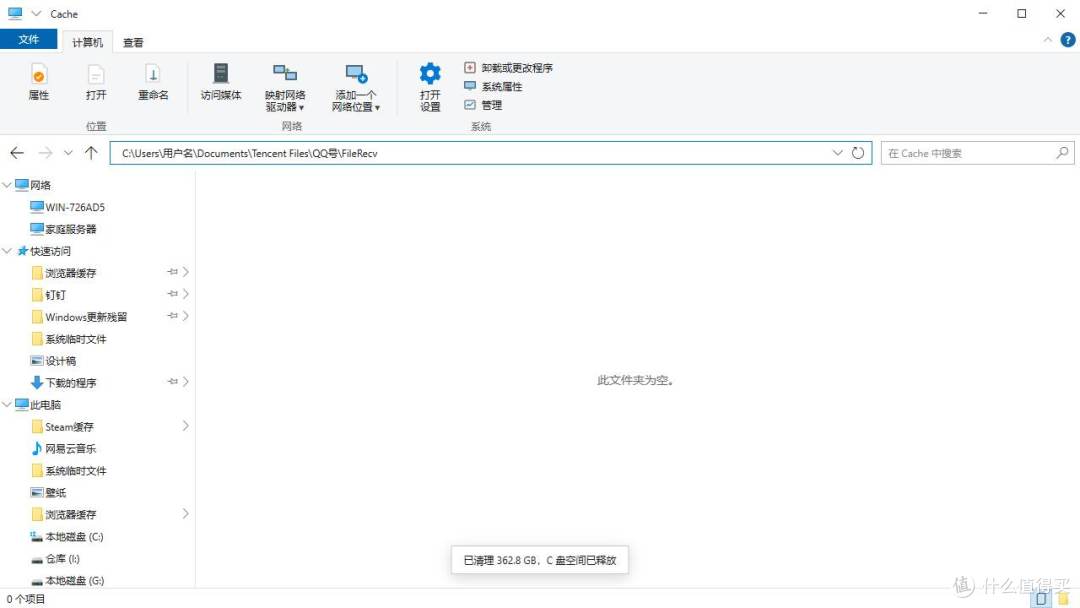1080x608 pixels.
Task: Open recent locations dropdown arrow
Action: [68, 153]
